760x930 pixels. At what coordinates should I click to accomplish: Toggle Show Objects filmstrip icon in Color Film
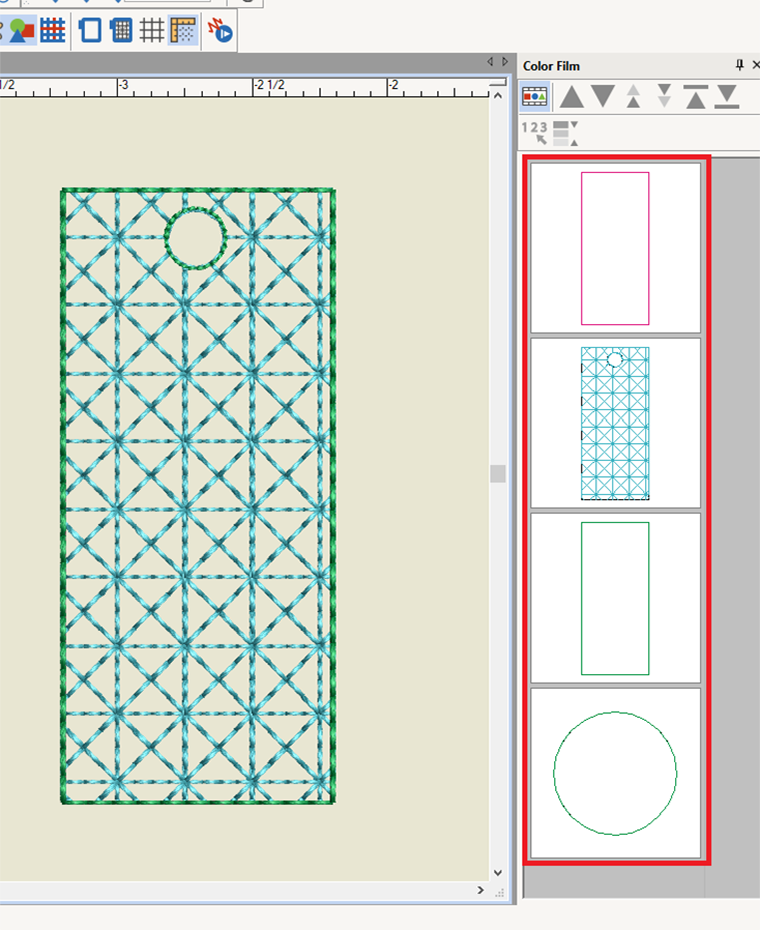pyautogui.click(x=535, y=97)
